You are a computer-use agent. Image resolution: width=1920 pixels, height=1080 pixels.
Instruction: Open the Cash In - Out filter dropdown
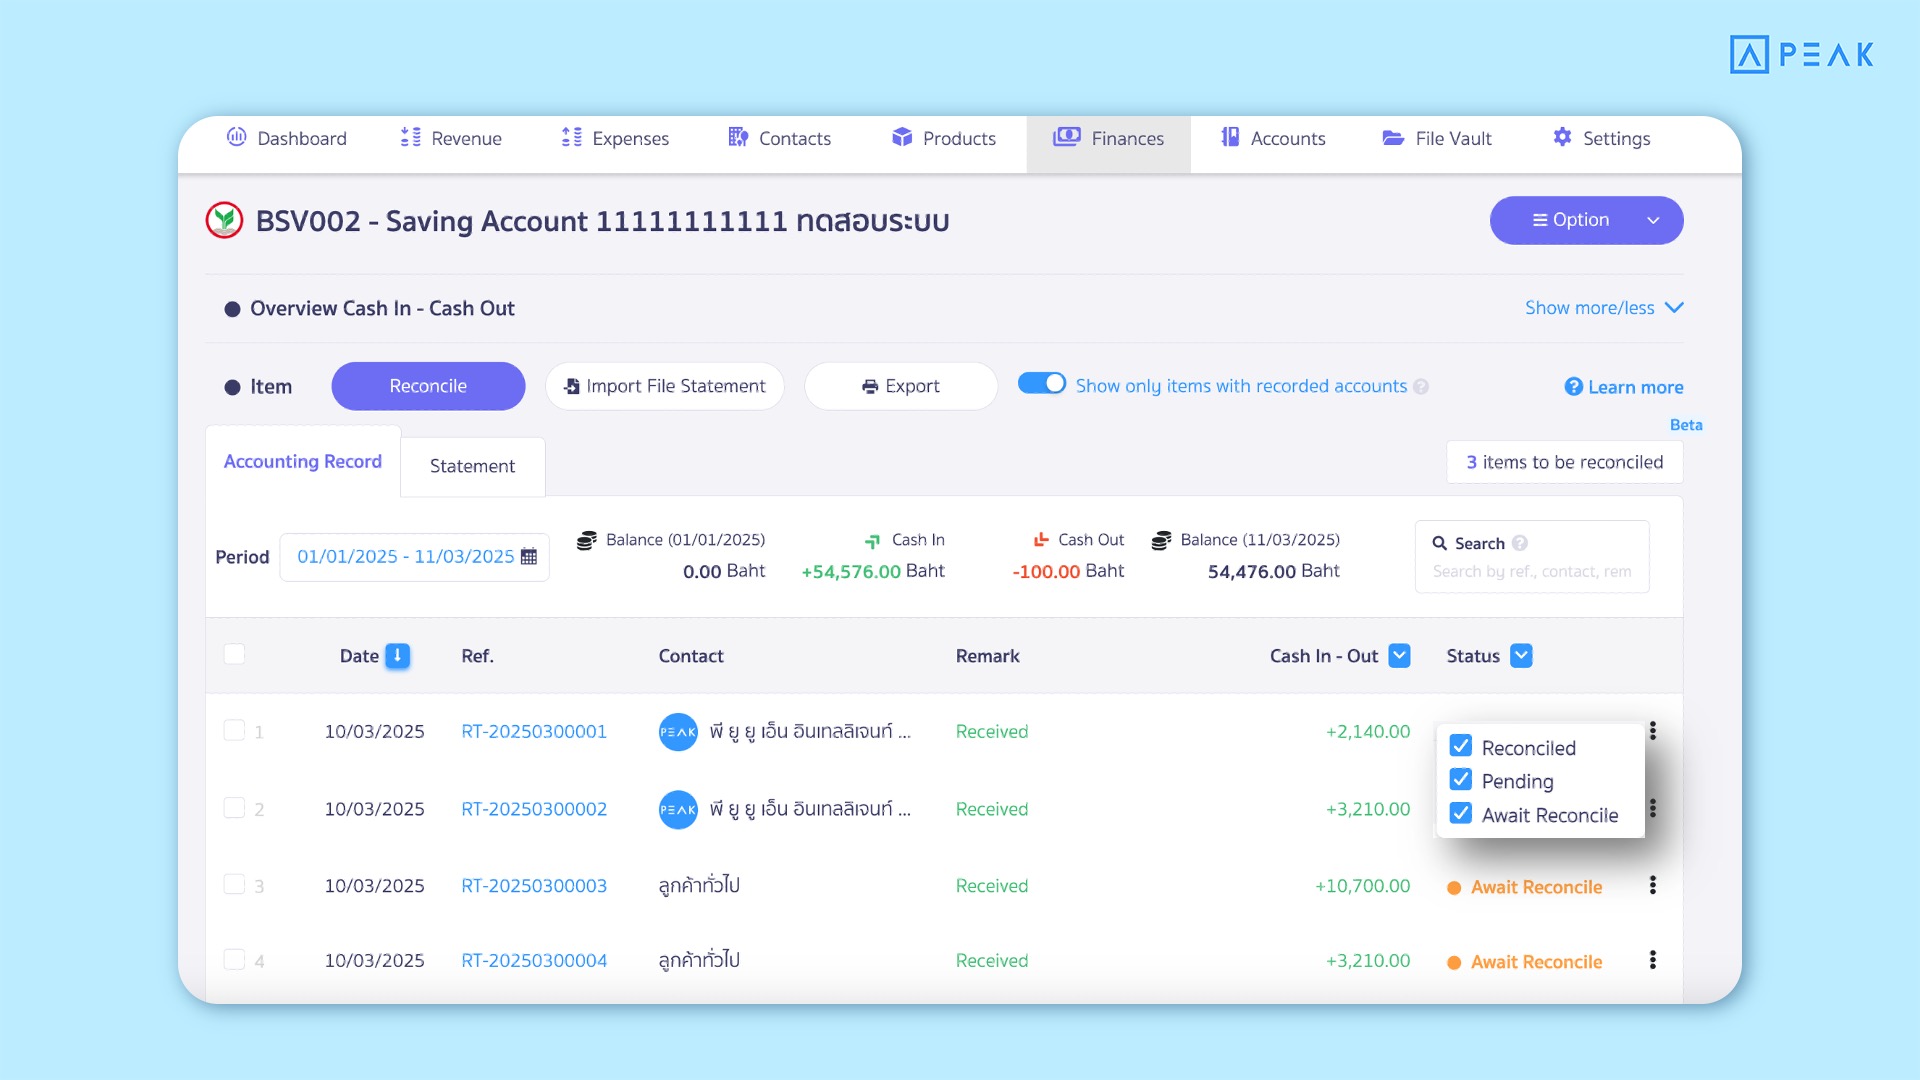click(1399, 656)
